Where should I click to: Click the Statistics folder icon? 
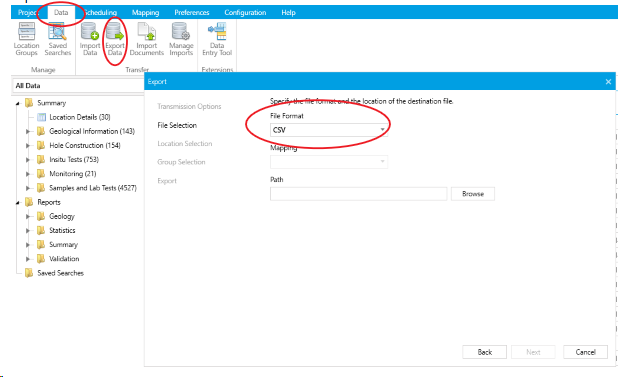[41, 230]
